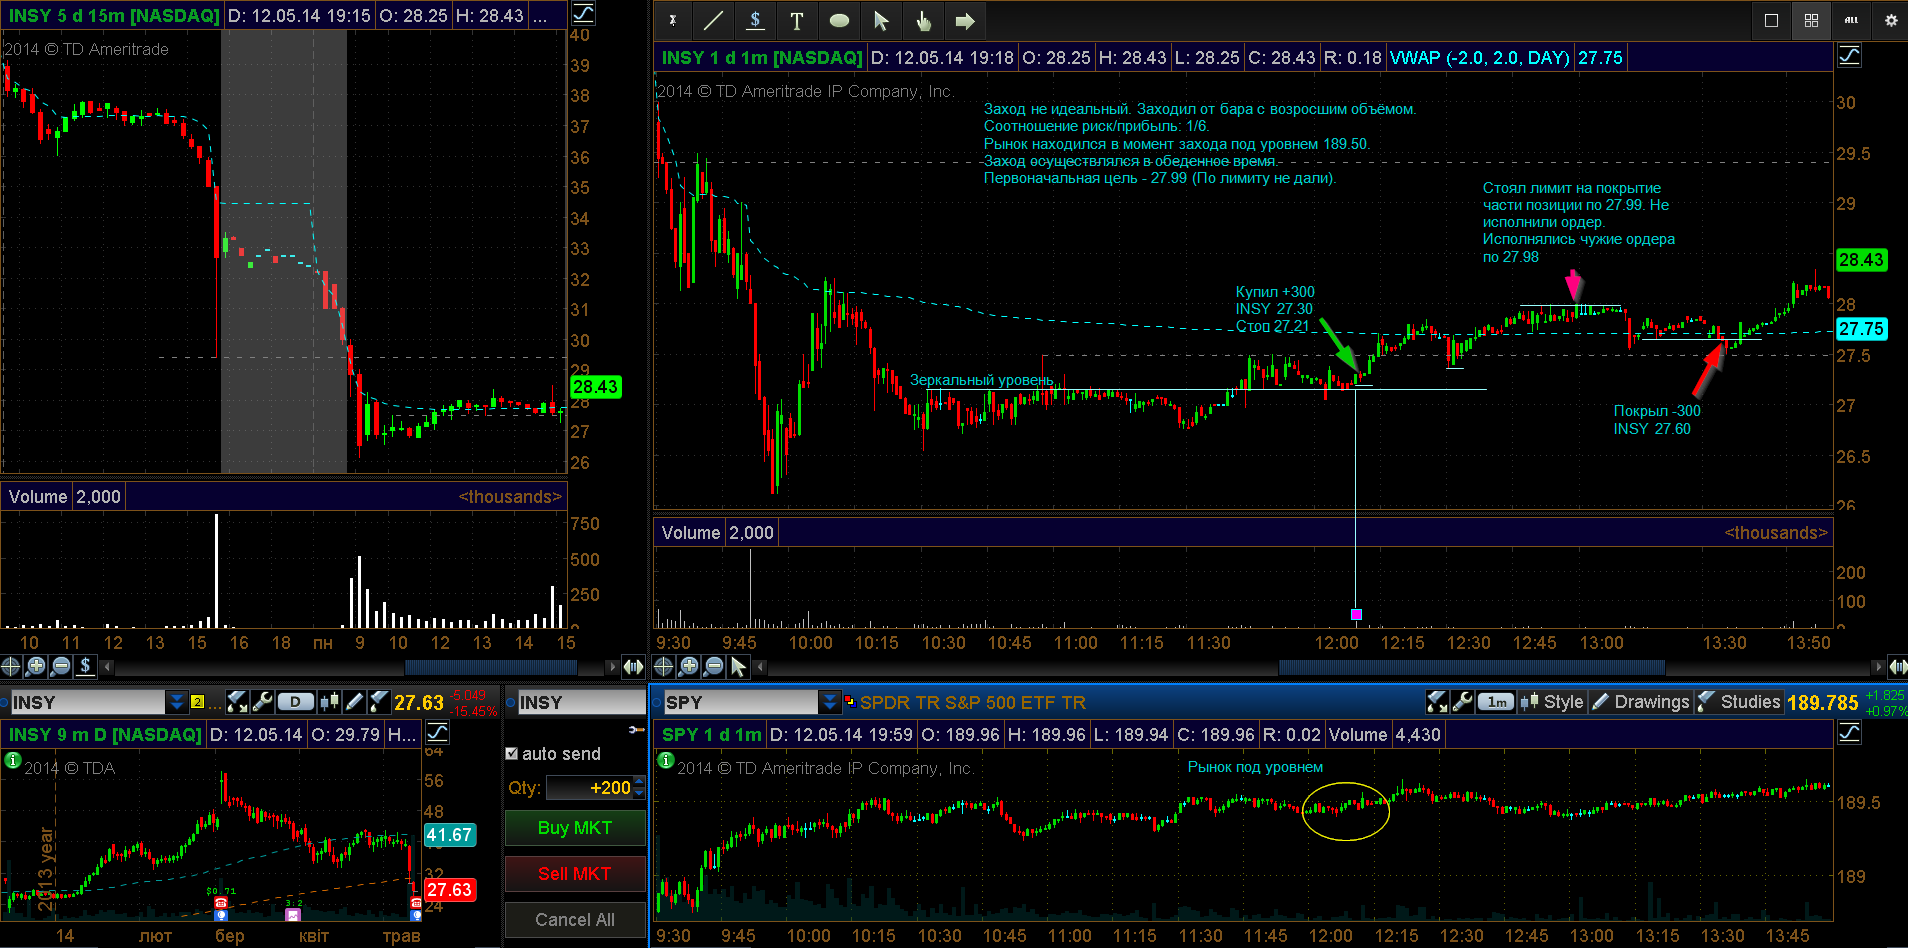Zoom in on the INSY 15m chart
Image resolution: width=1908 pixels, height=948 pixels.
[36, 666]
